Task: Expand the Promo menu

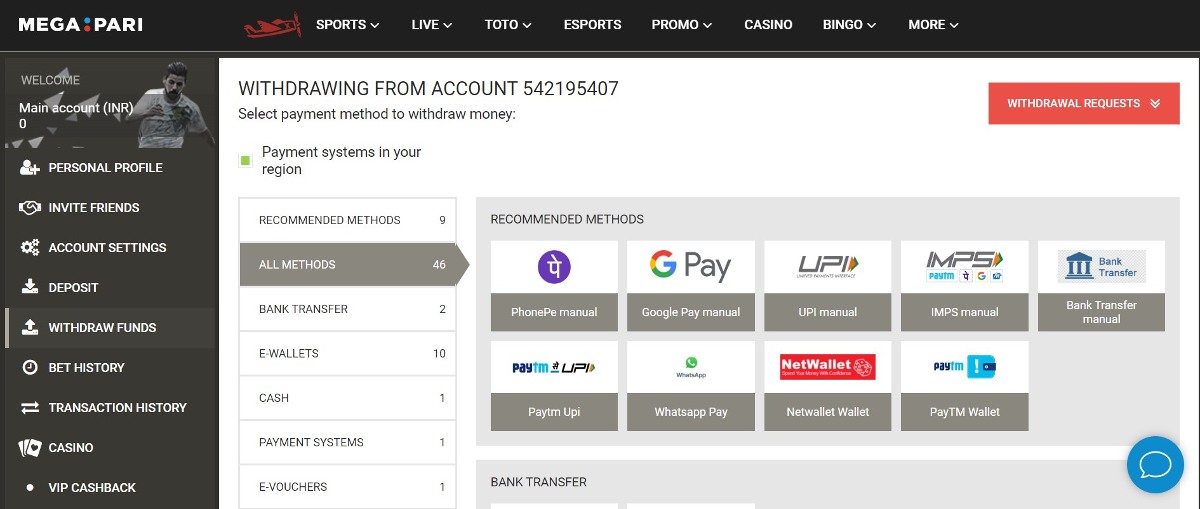Action: click(x=682, y=25)
